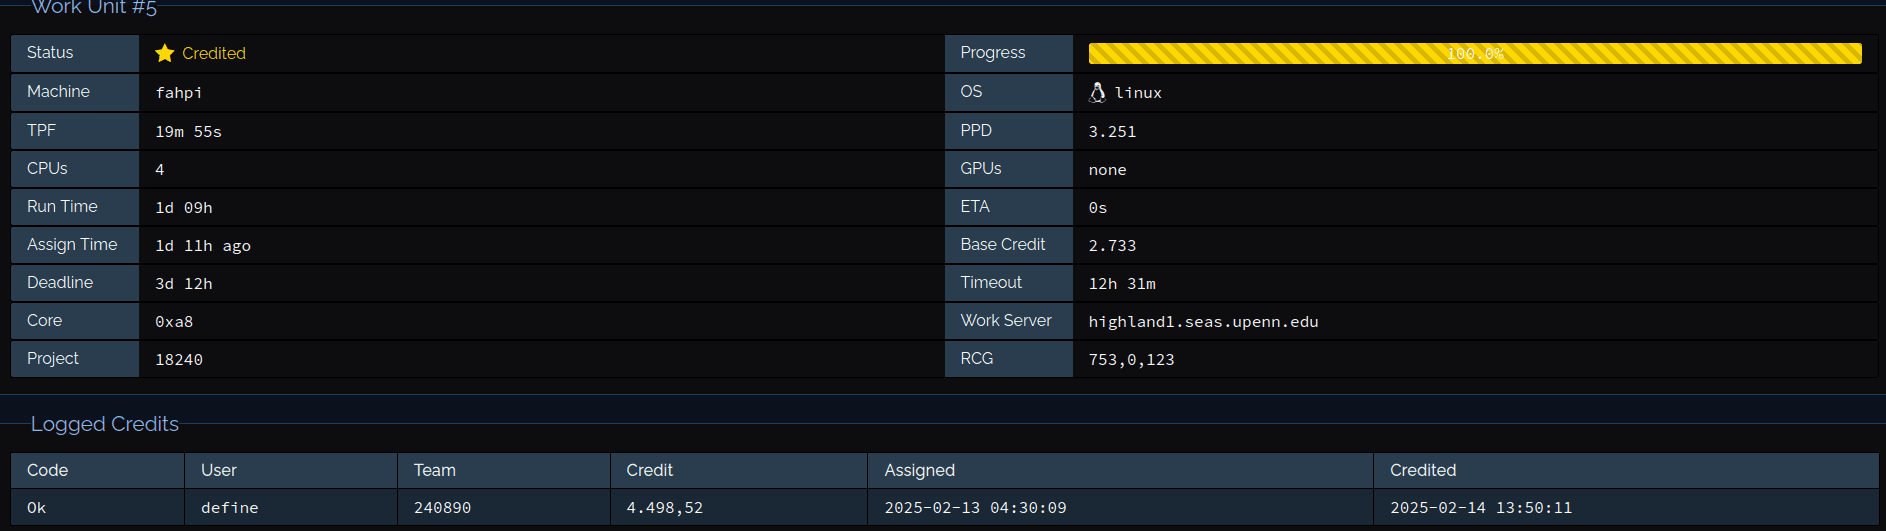Select work server highland1.seas.upenn.edu
This screenshot has height=531, width=1886.
[1203, 322]
